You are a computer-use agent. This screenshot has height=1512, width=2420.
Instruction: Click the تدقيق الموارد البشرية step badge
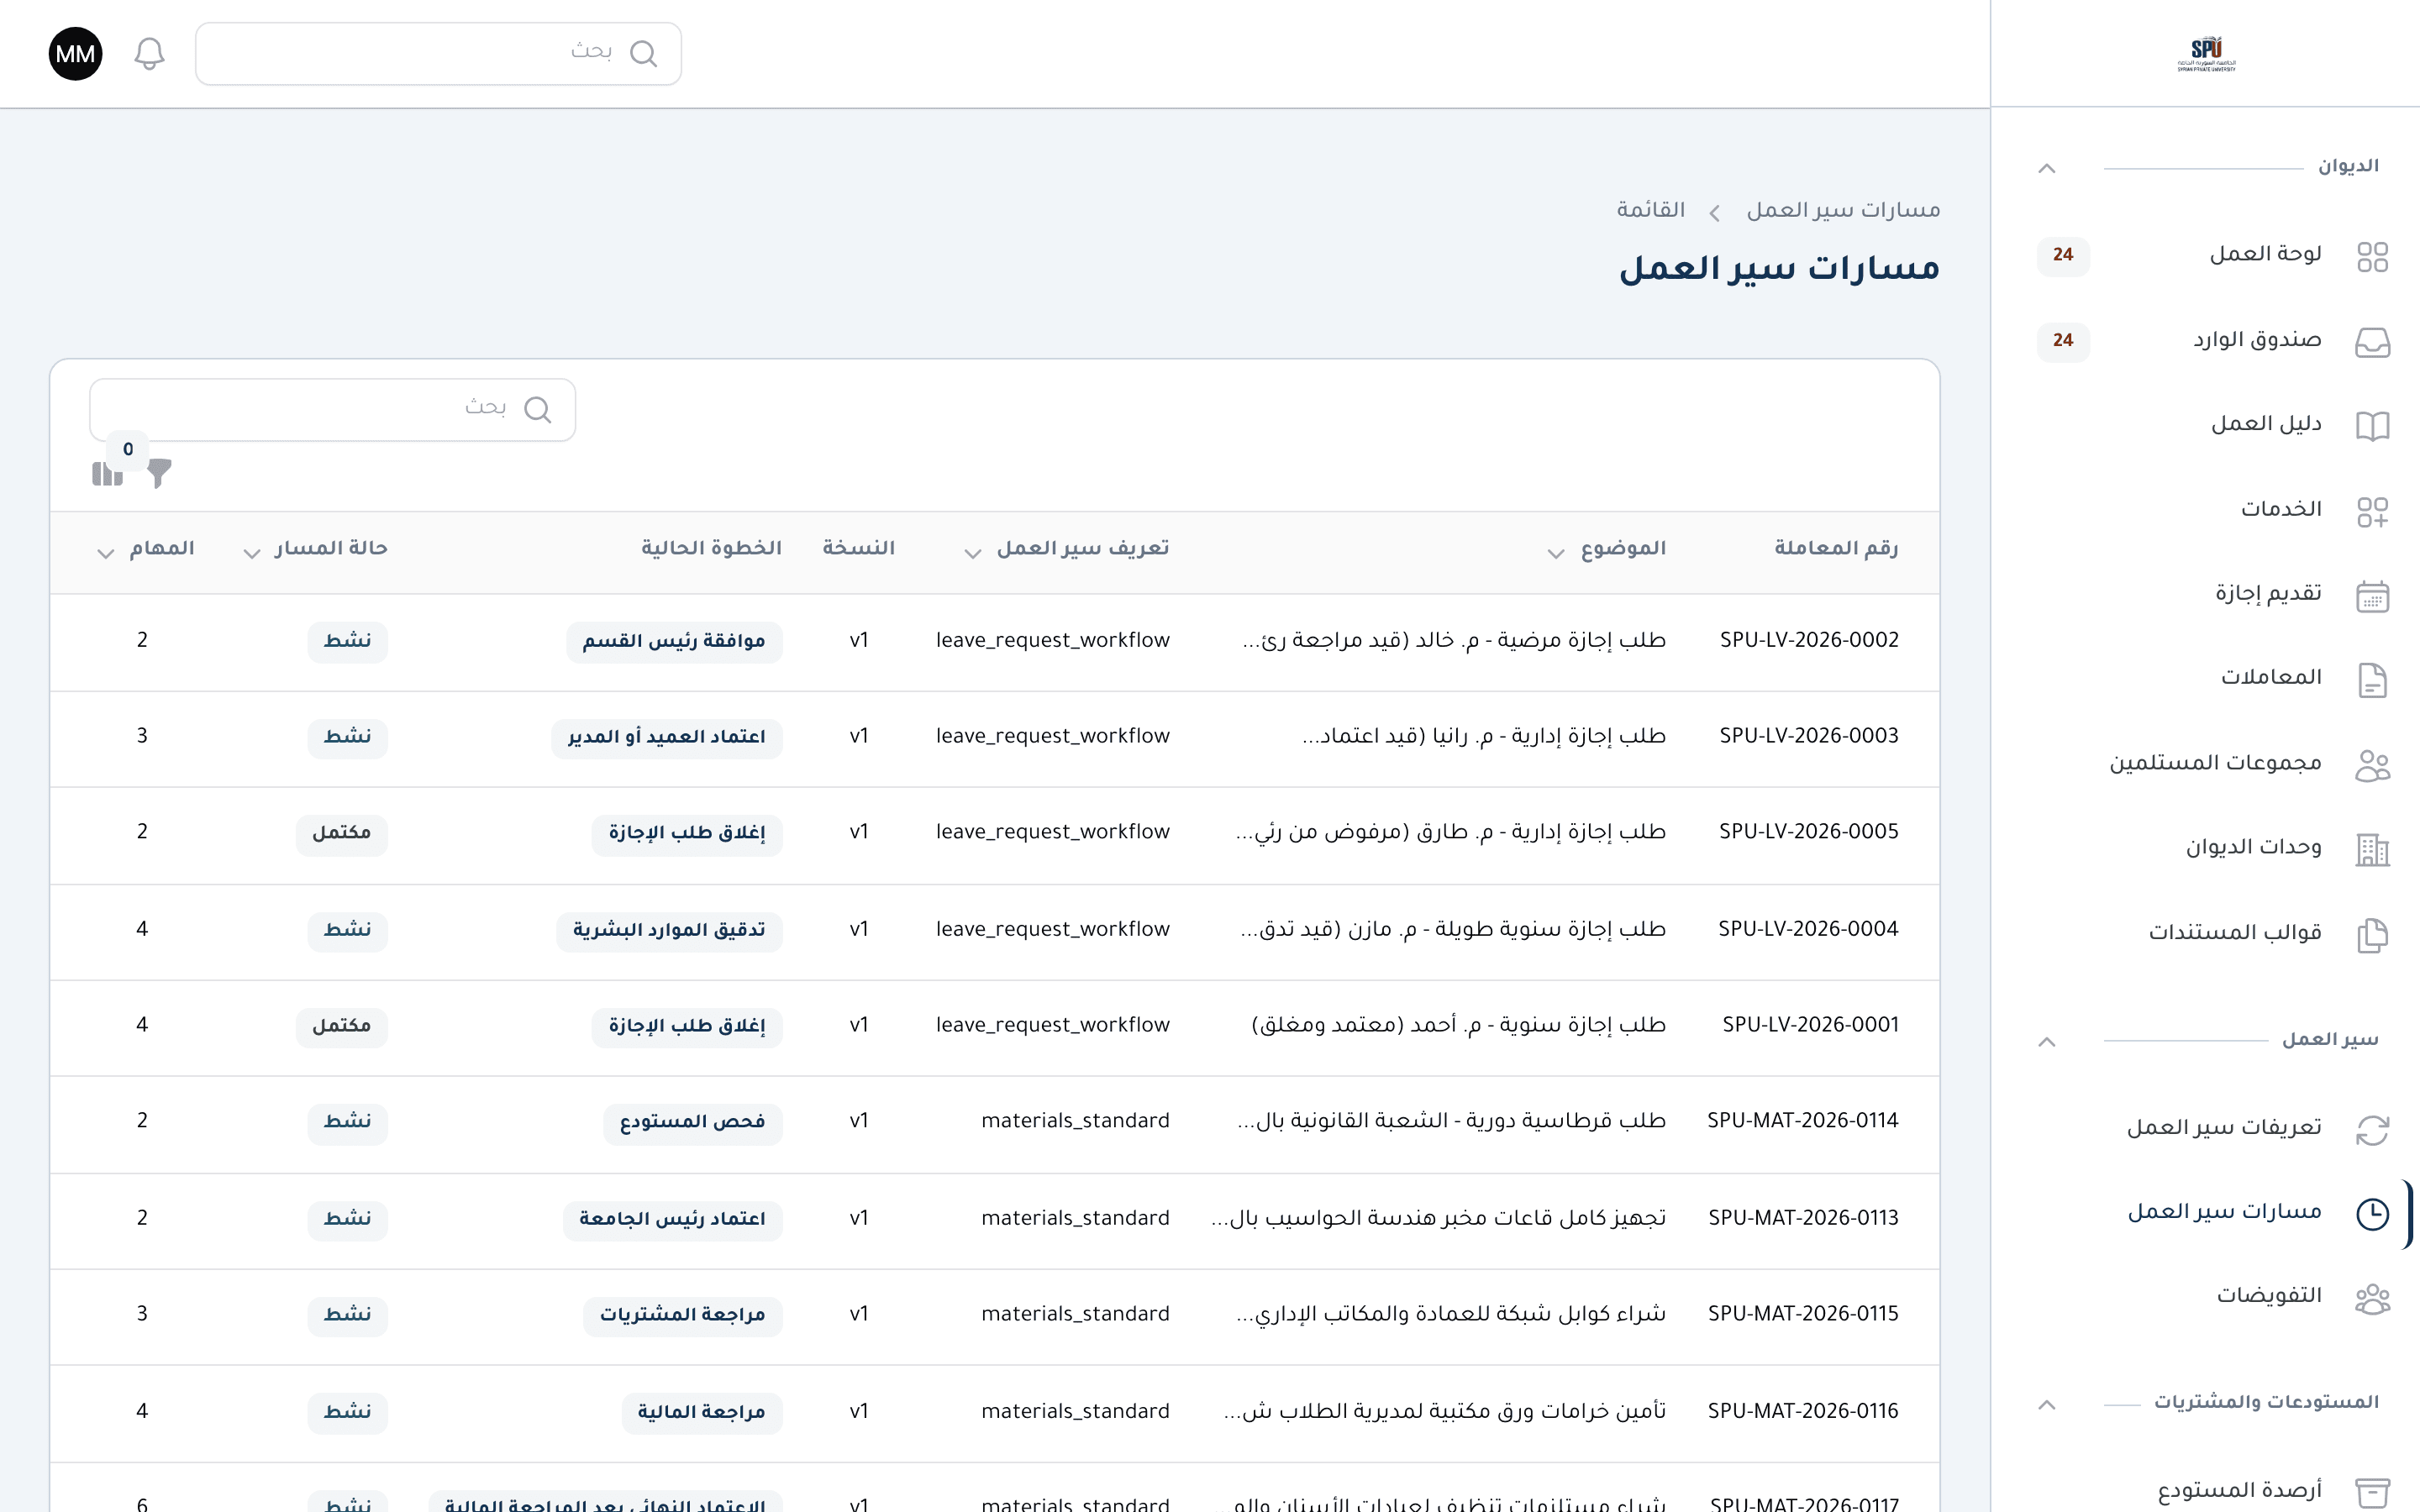coord(669,931)
